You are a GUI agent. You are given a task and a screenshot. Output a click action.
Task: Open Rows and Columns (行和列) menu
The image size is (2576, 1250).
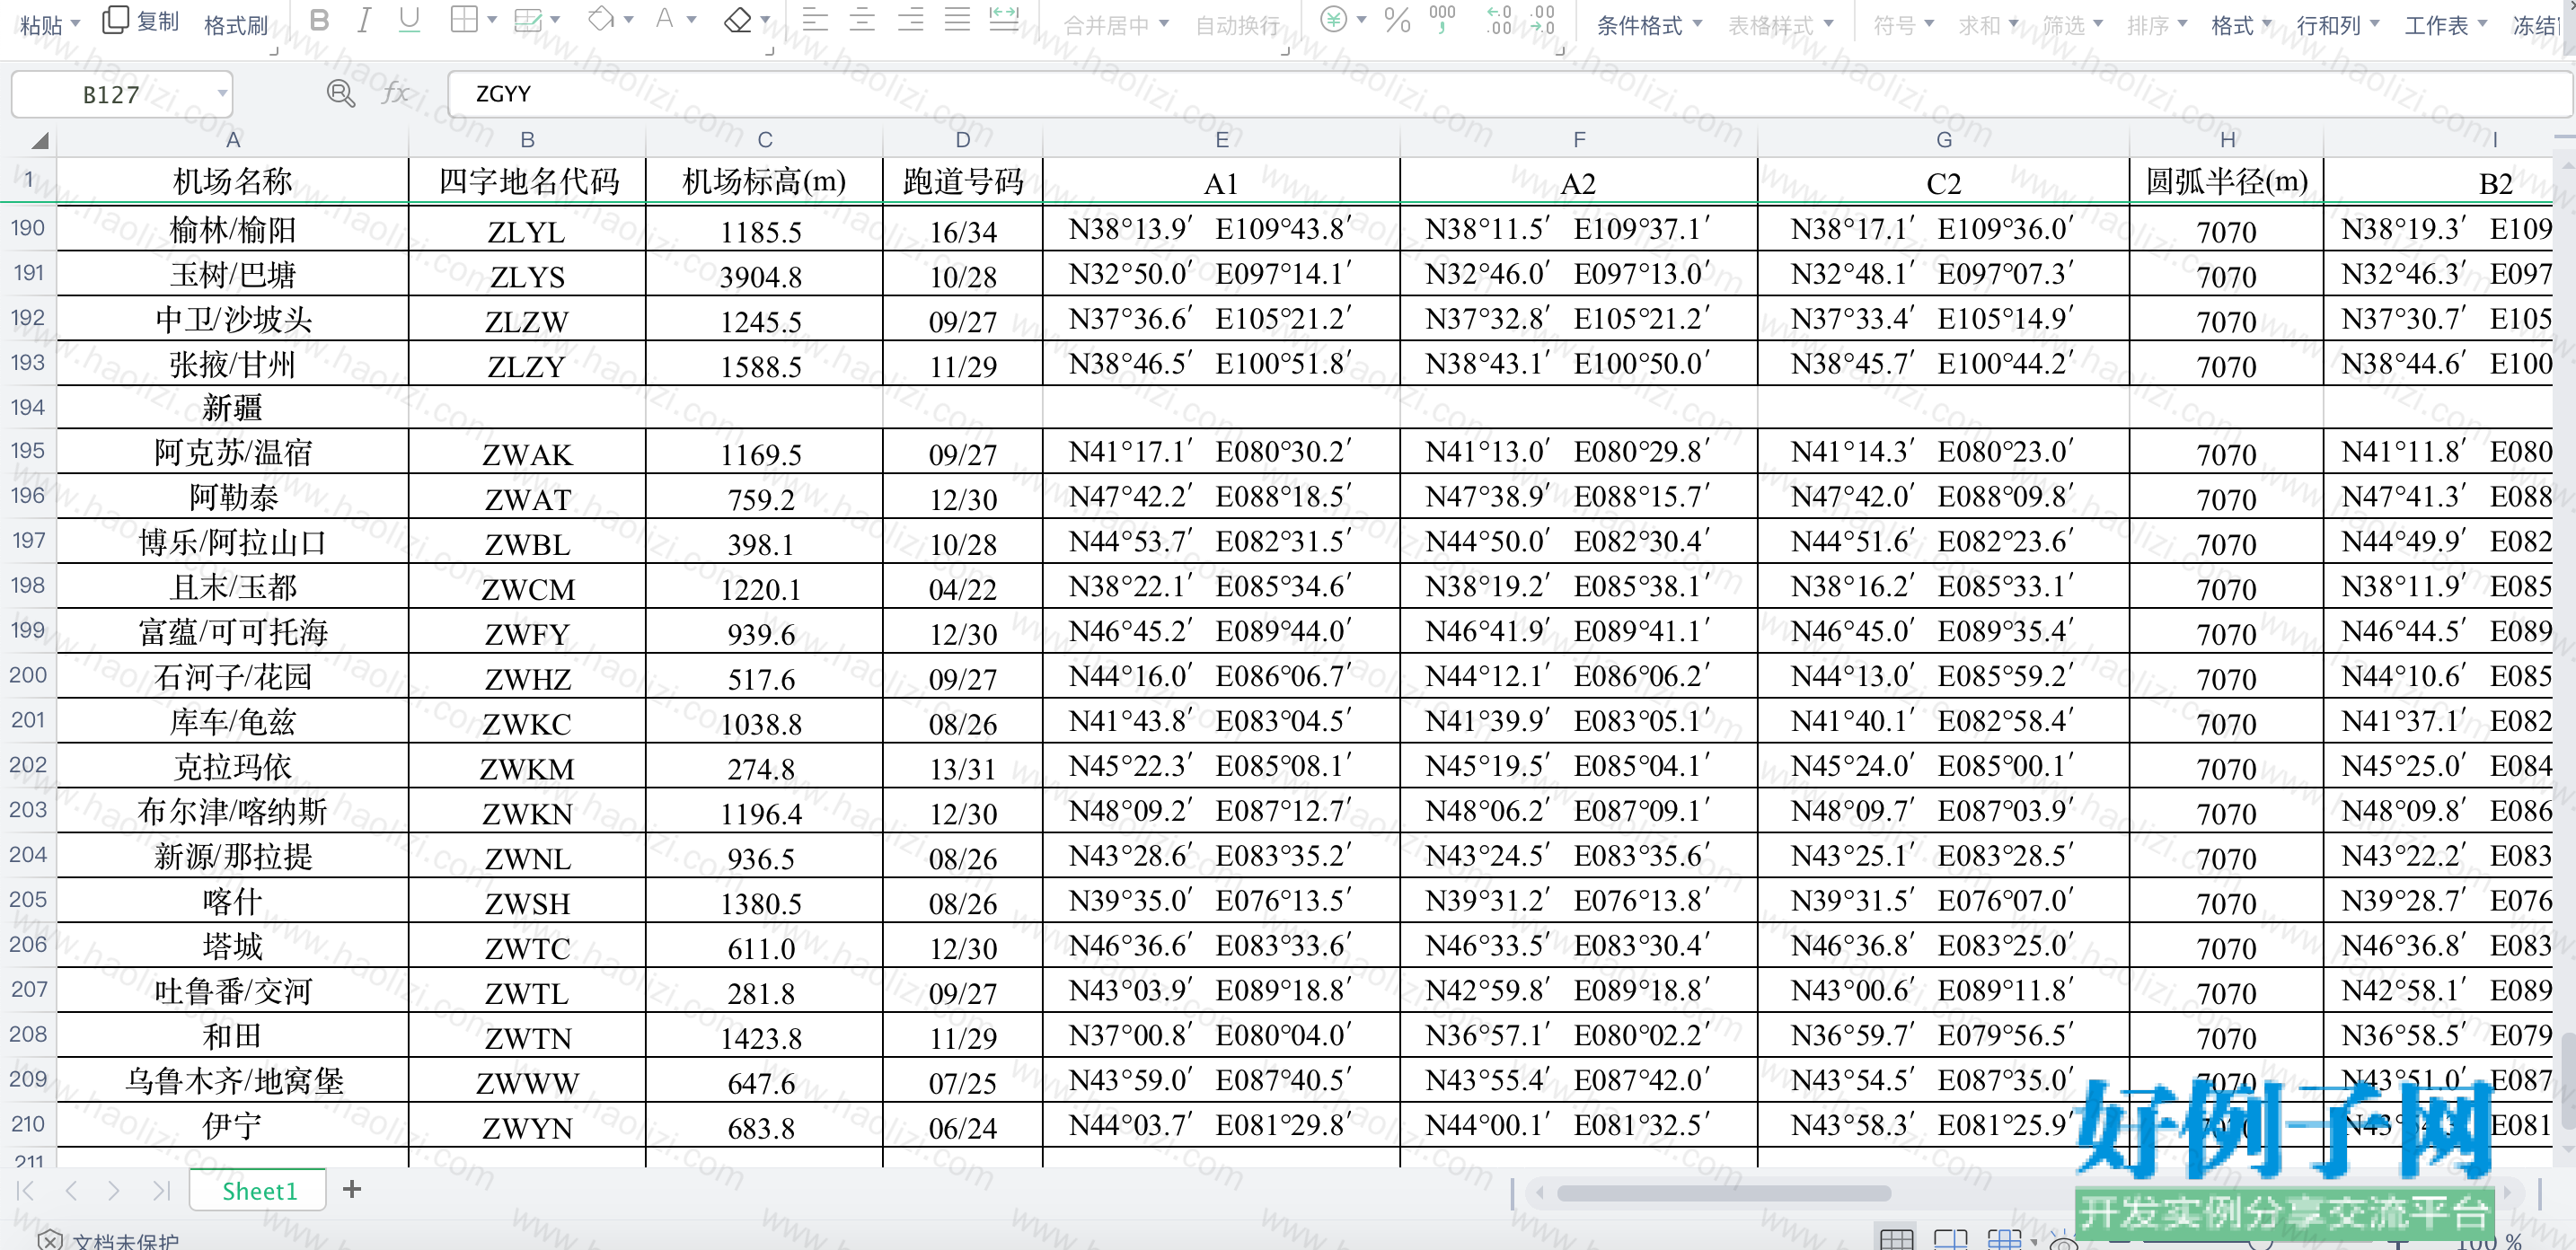click(2337, 25)
